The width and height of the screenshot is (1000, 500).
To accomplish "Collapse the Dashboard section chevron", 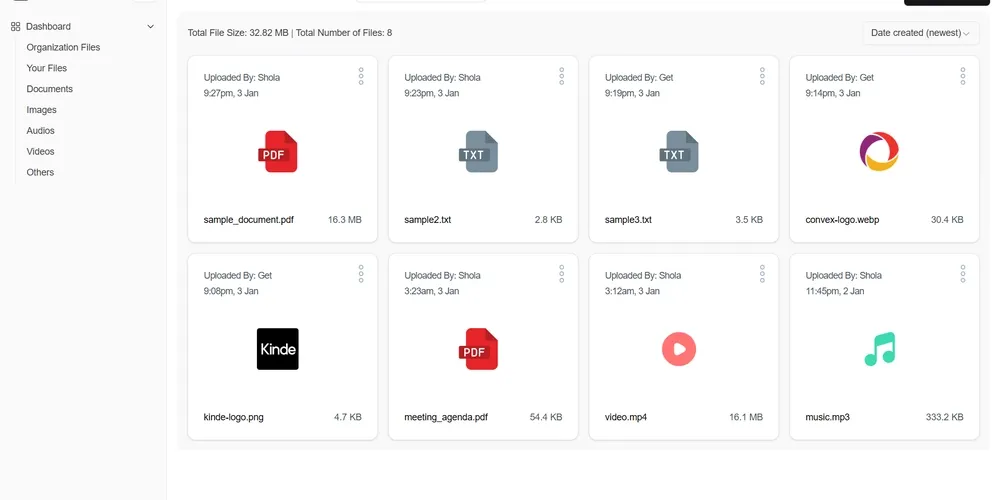I will pos(151,27).
